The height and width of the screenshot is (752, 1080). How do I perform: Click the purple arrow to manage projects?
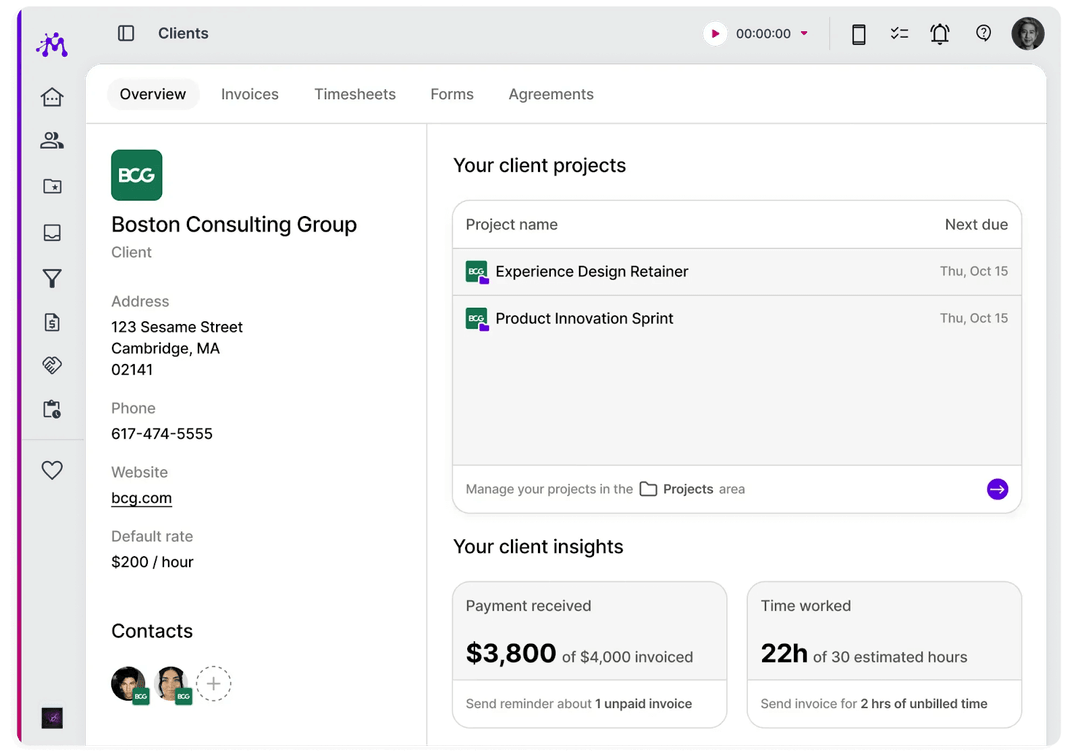(x=997, y=489)
